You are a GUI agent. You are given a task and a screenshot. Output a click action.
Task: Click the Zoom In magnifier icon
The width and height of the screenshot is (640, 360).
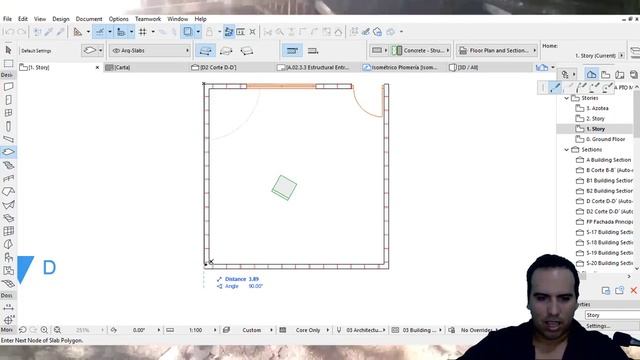click(44, 330)
